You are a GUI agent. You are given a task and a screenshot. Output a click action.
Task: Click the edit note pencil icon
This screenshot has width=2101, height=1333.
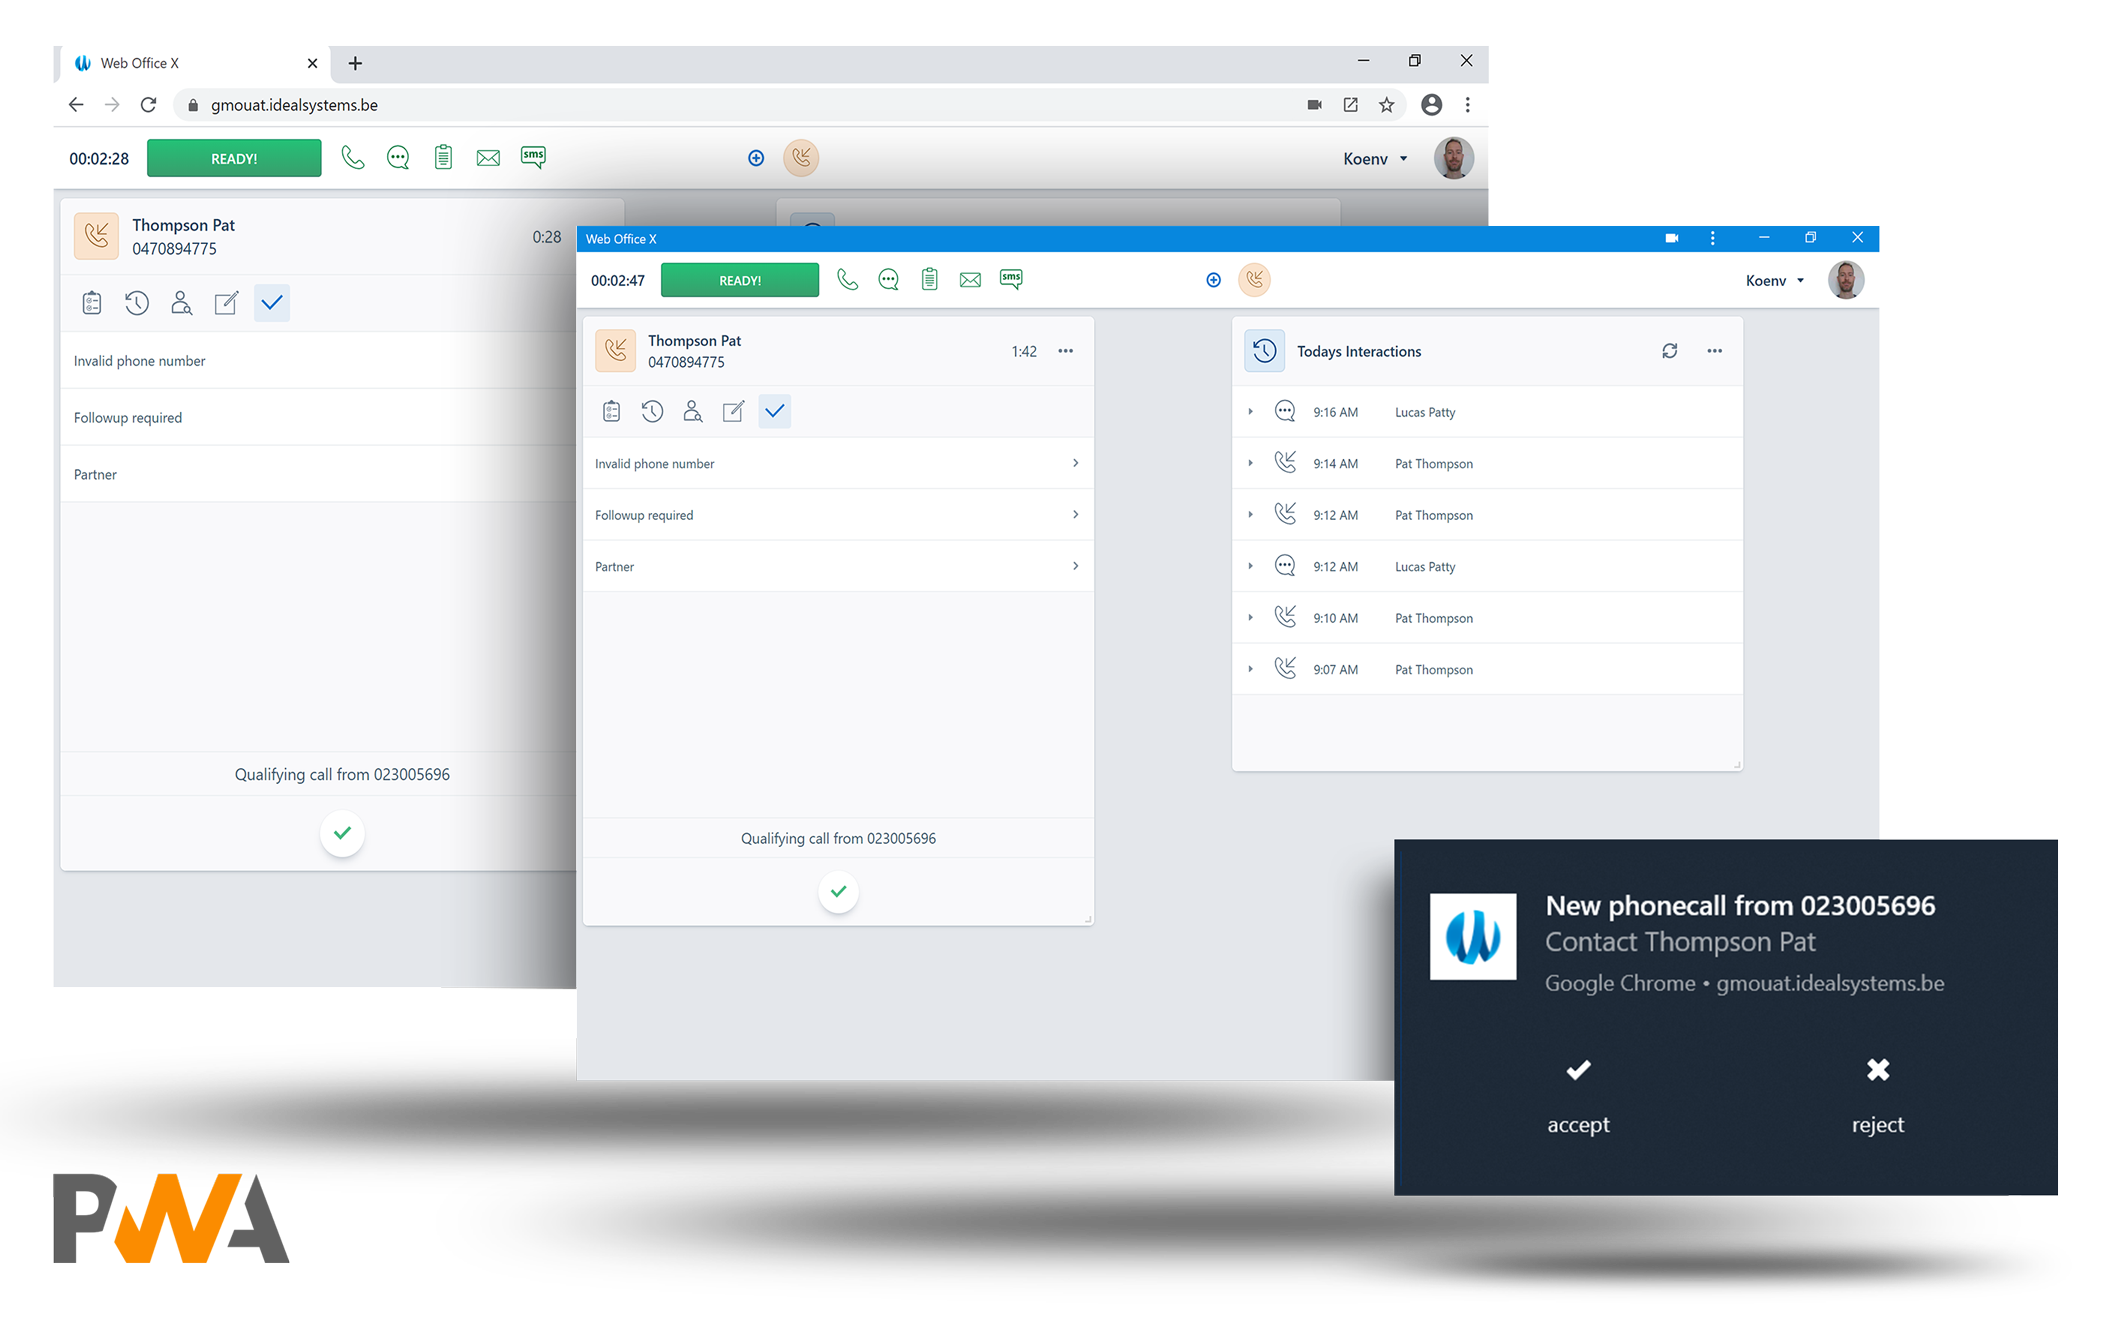click(x=733, y=411)
